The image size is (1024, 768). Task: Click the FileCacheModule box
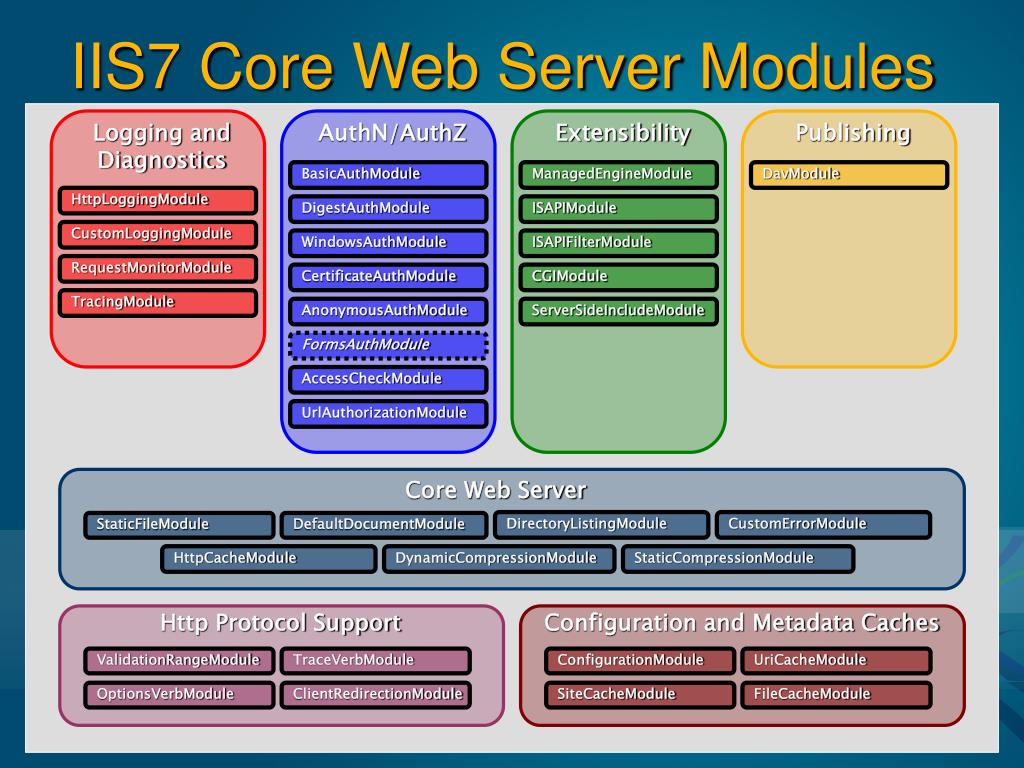836,694
